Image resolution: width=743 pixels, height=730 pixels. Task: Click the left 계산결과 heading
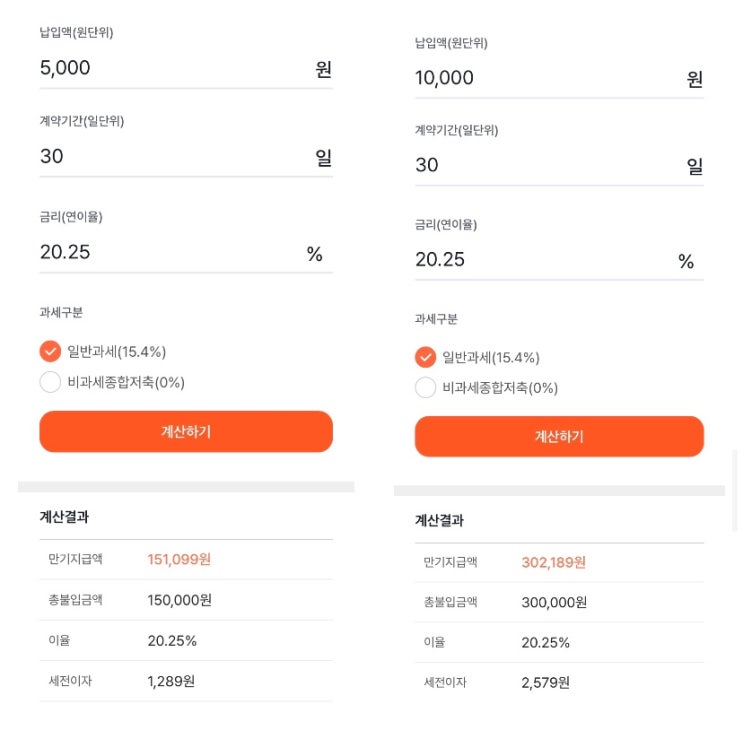pos(64,517)
